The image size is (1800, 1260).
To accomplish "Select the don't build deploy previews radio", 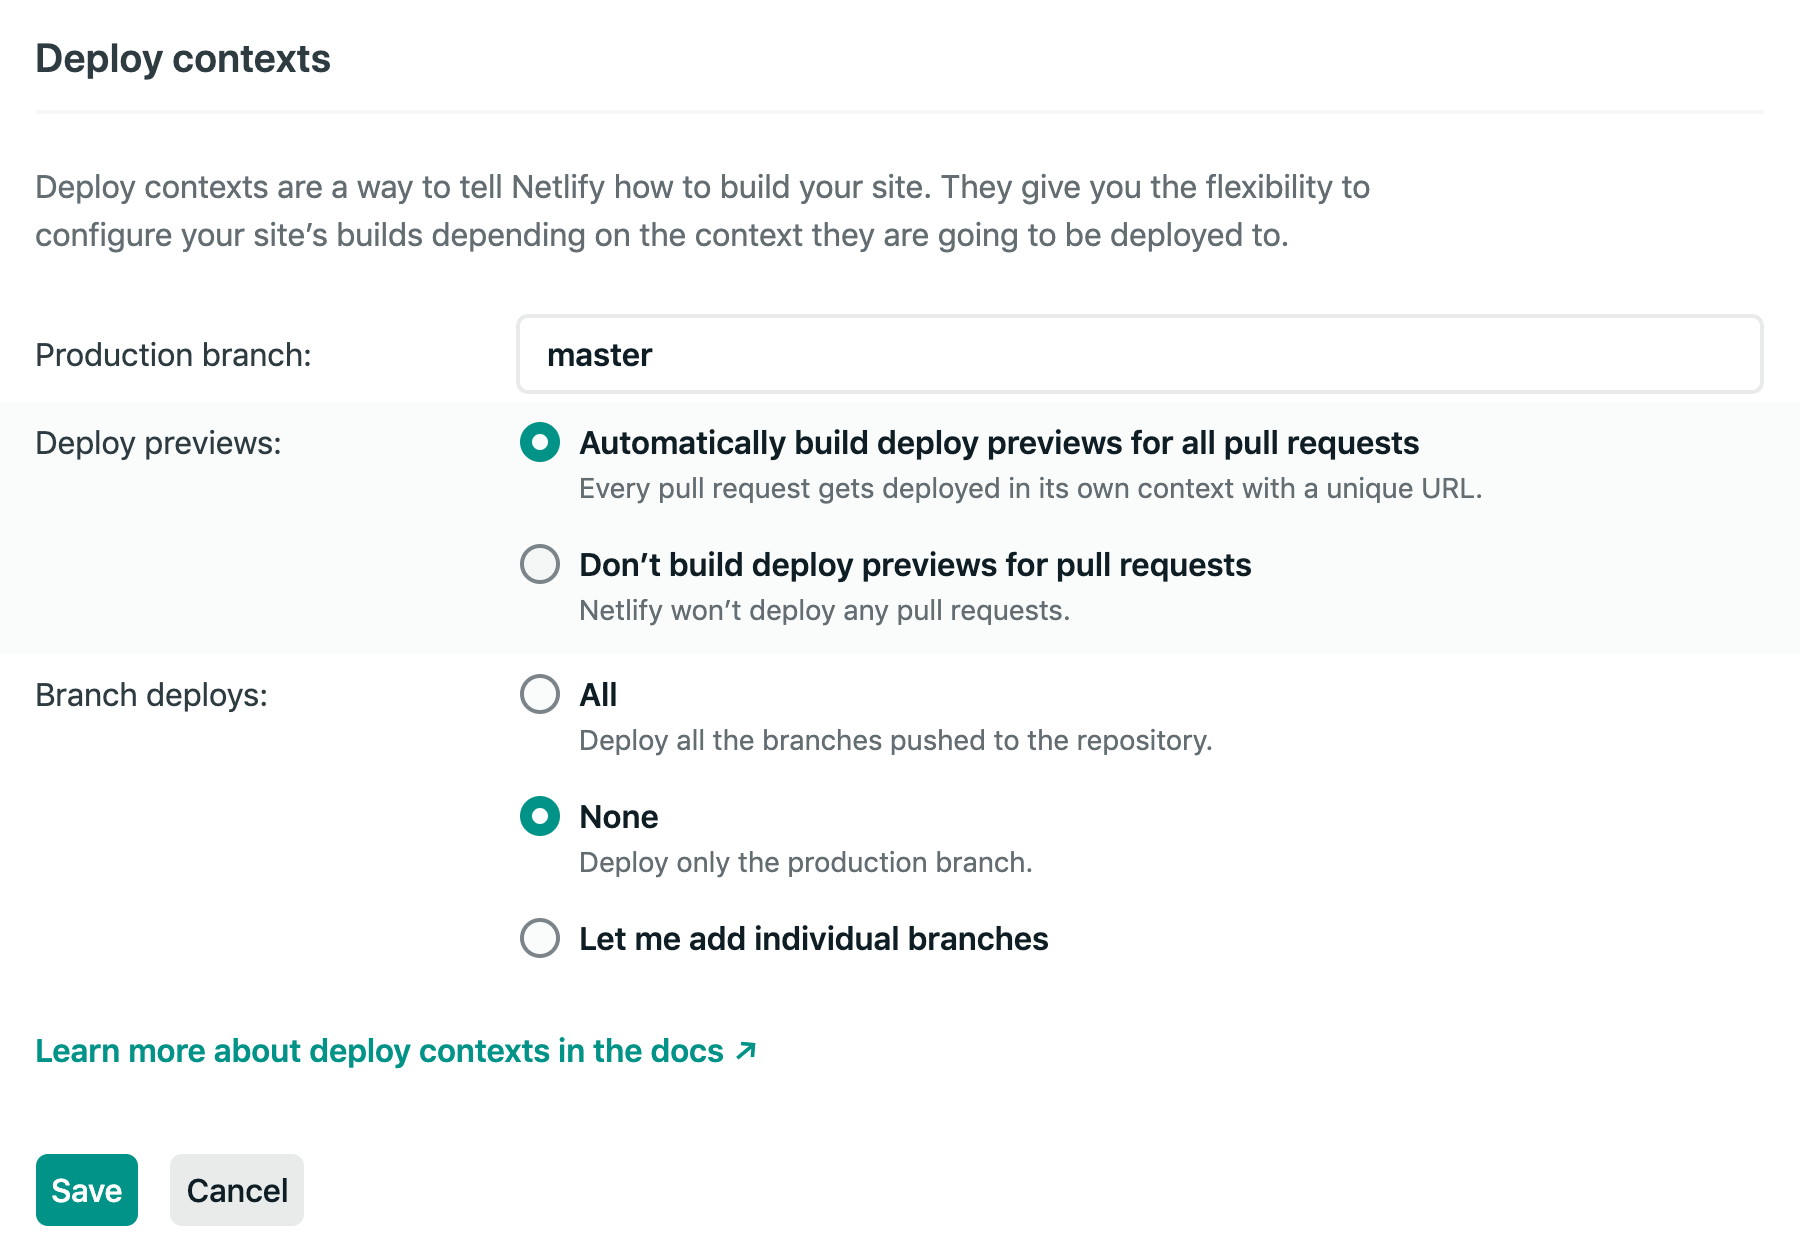I will click(x=540, y=564).
